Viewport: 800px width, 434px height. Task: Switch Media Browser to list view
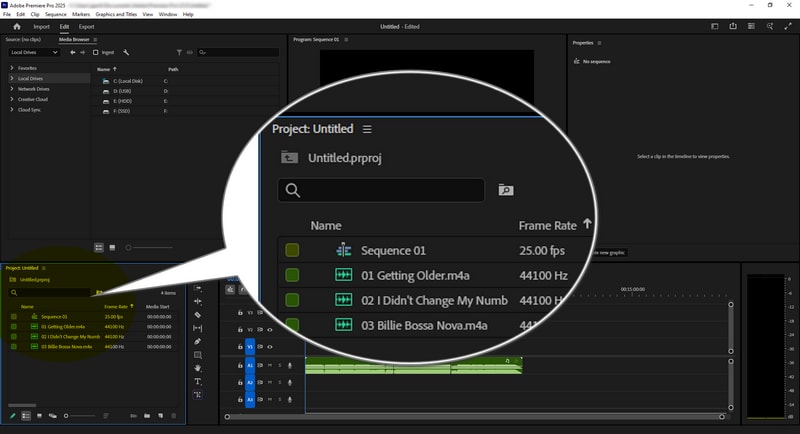pos(99,247)
